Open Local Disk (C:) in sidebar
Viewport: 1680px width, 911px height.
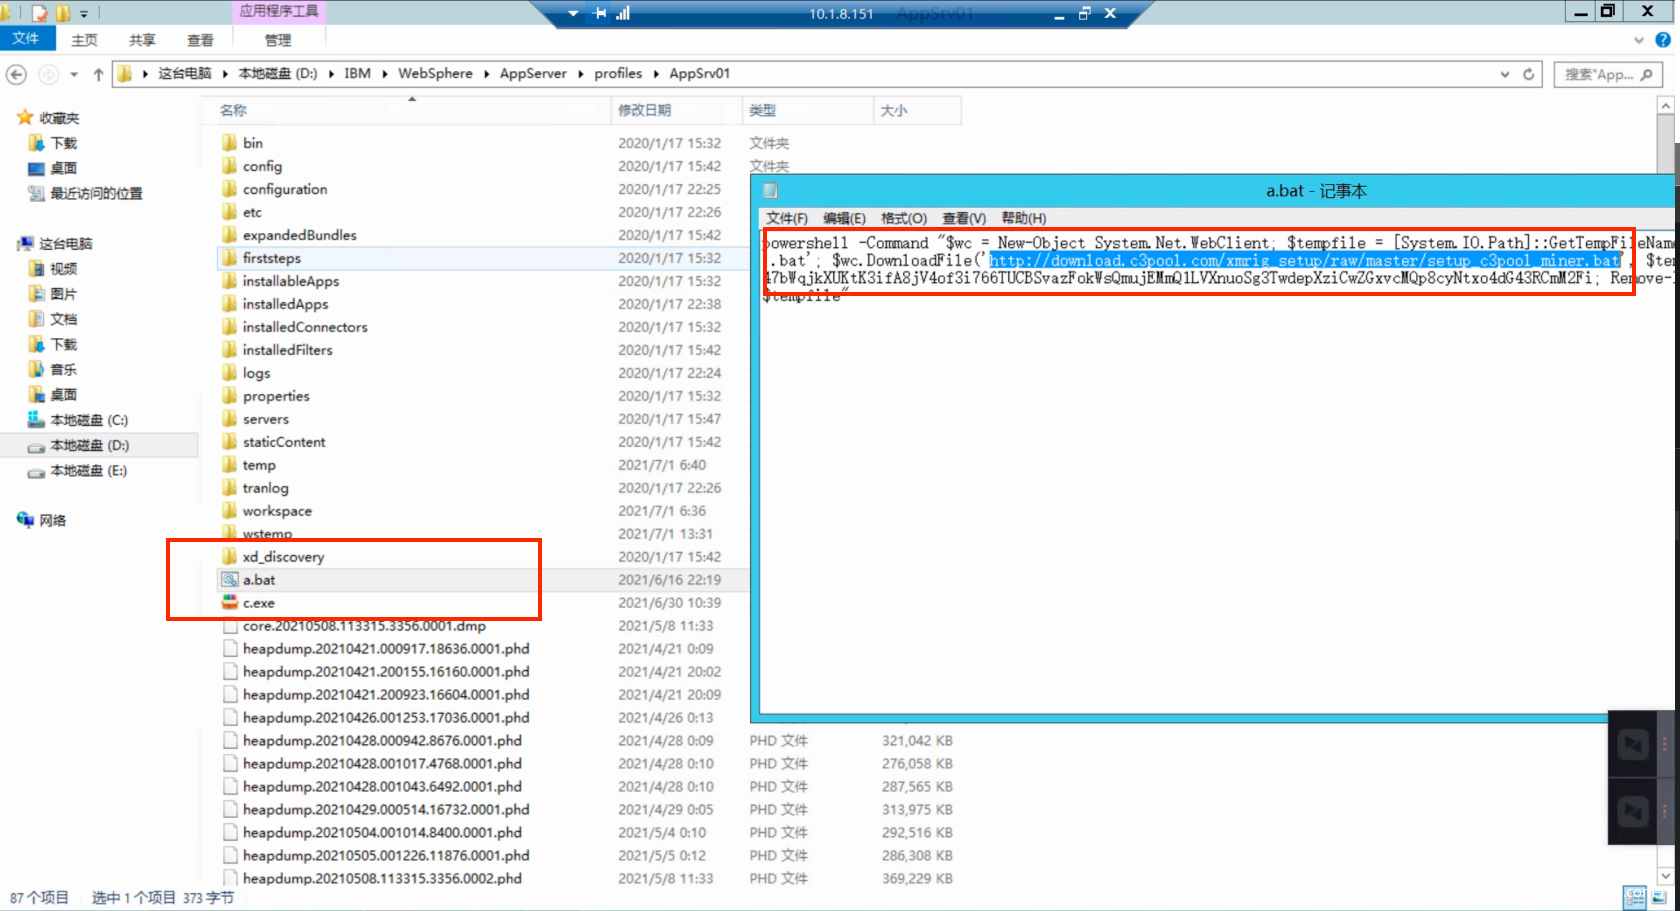[88, 420]
